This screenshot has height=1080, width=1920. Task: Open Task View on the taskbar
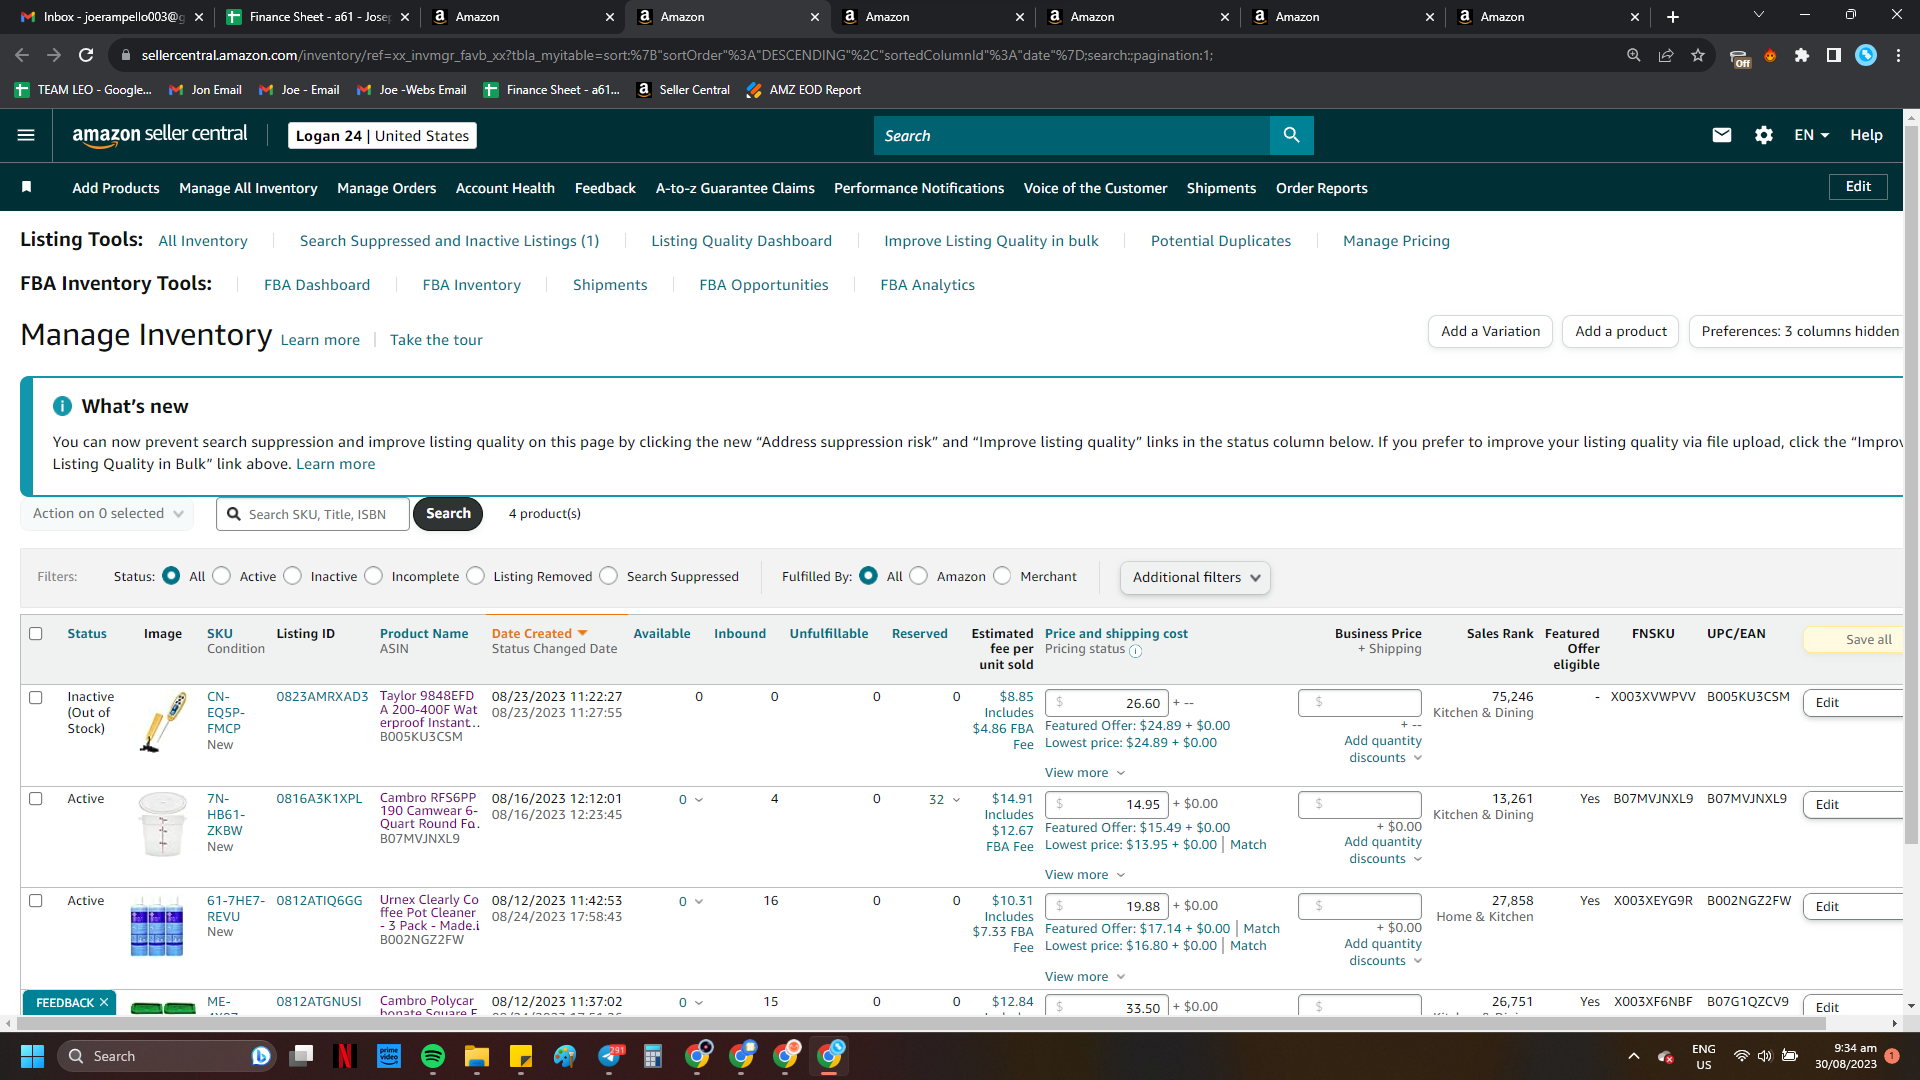point(301,1056)
